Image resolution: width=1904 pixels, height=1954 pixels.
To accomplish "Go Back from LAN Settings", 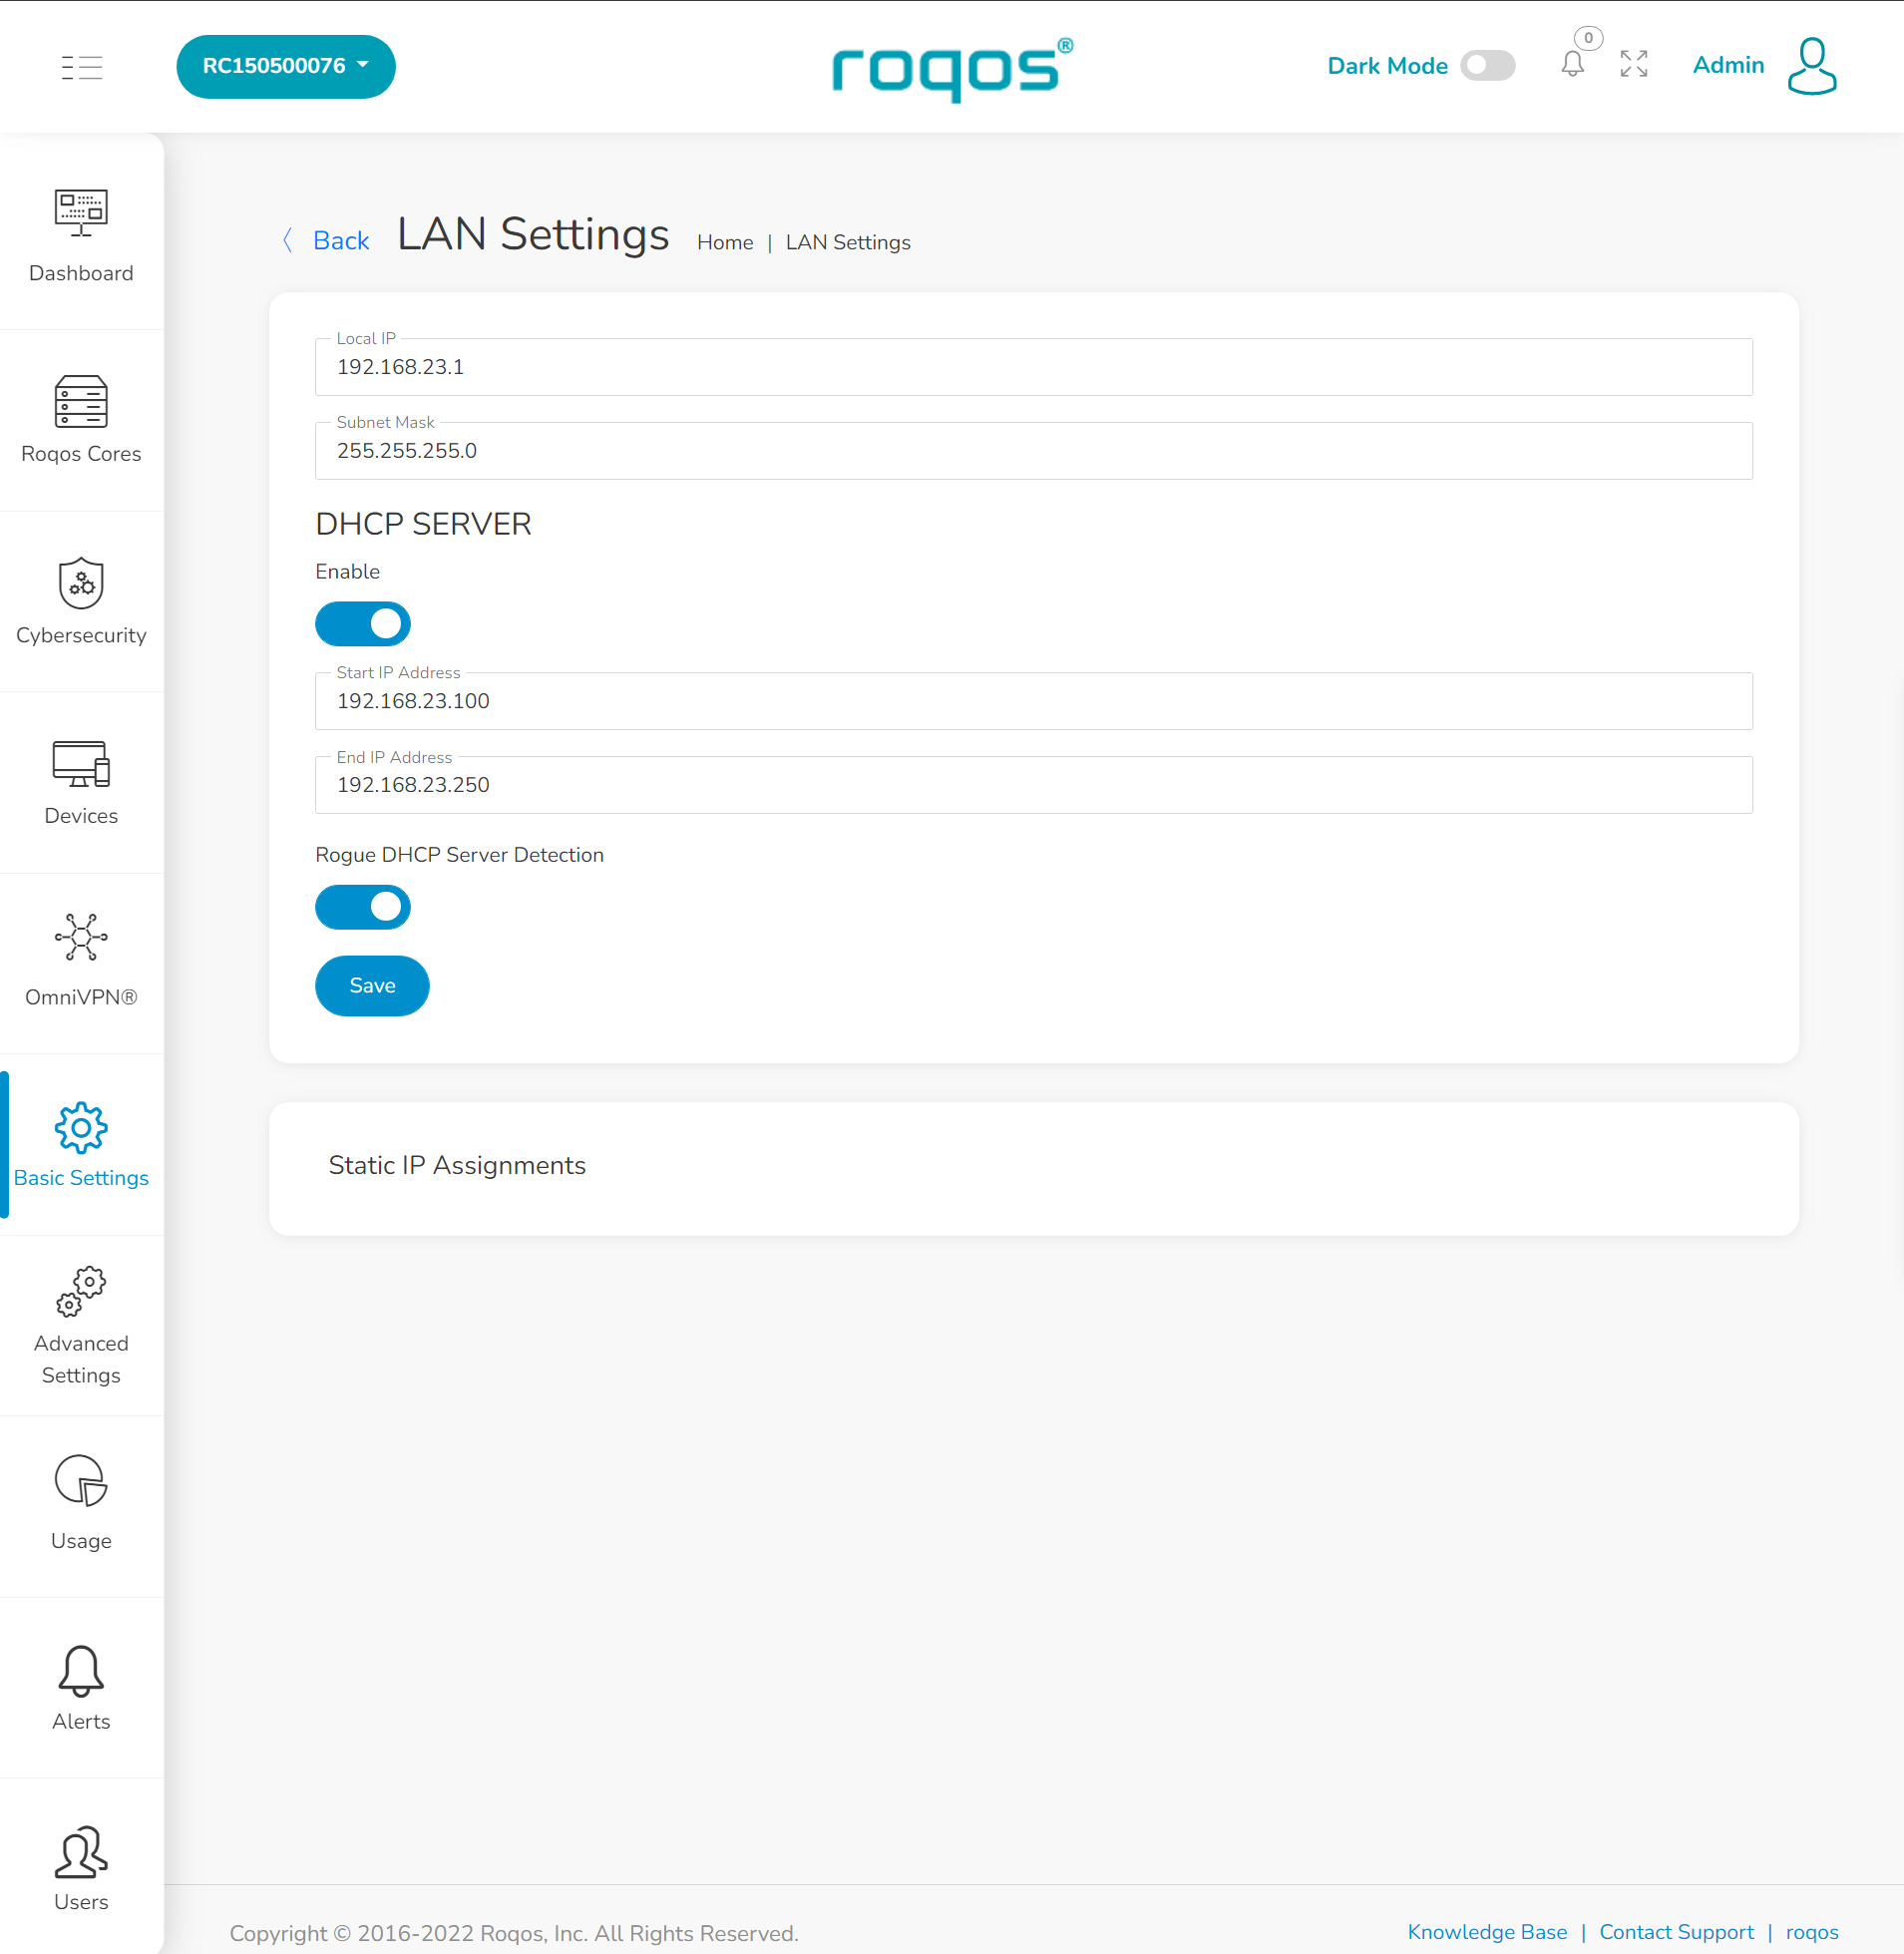I will point(340,240).
